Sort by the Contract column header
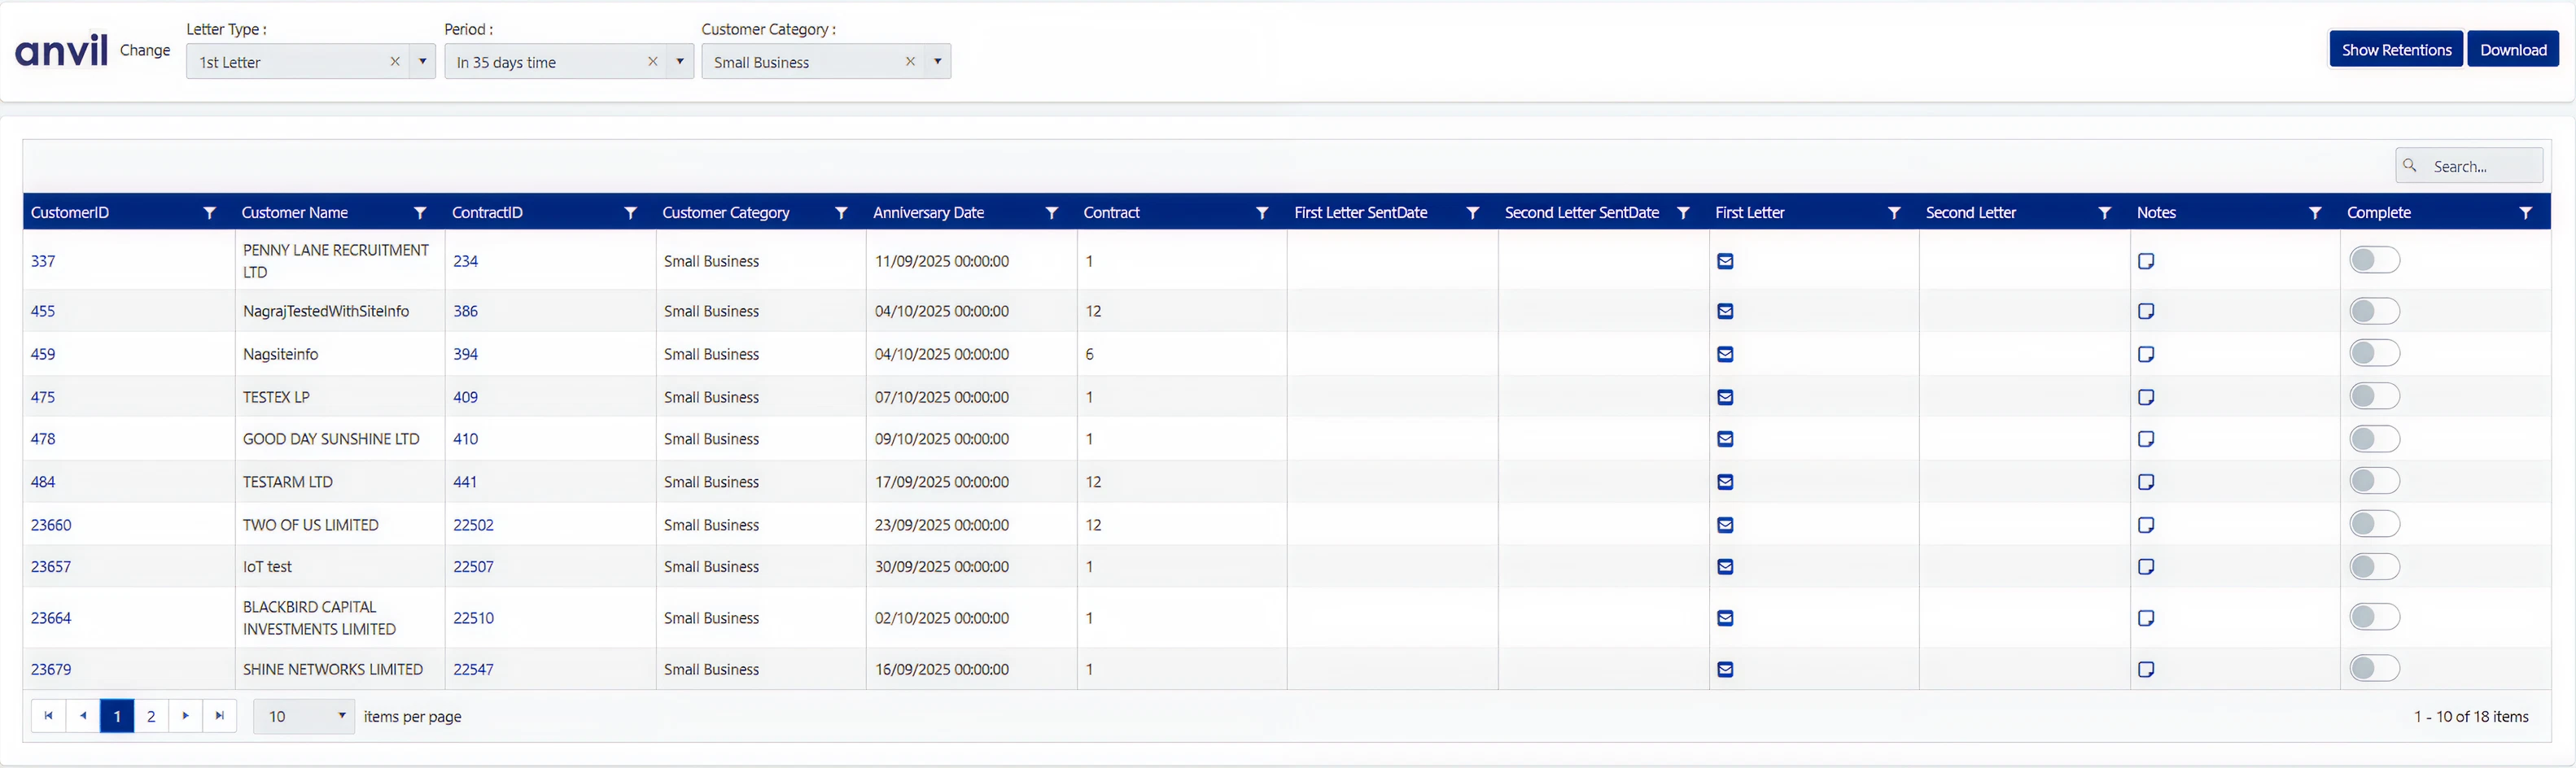The width and height of the screenshot is (2576, 768). [x=1111, y=213]
